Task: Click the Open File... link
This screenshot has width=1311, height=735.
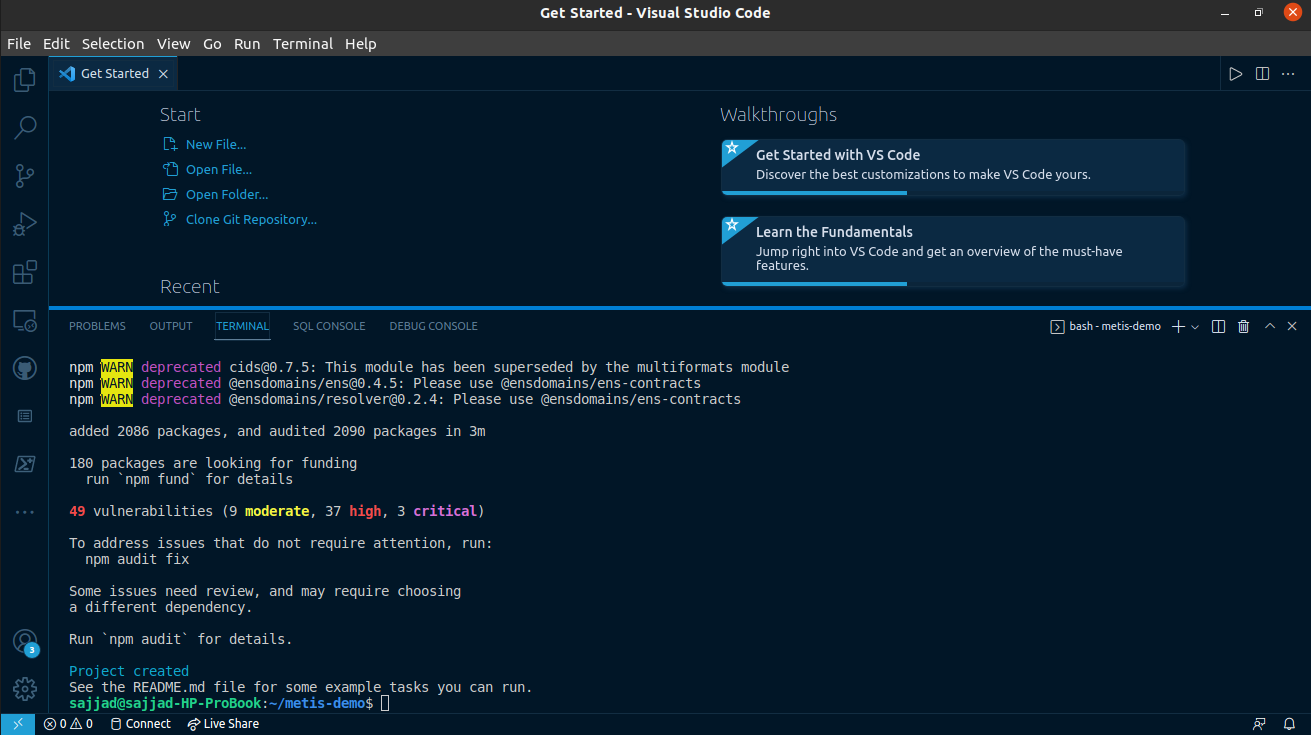Action: (207, 170)
